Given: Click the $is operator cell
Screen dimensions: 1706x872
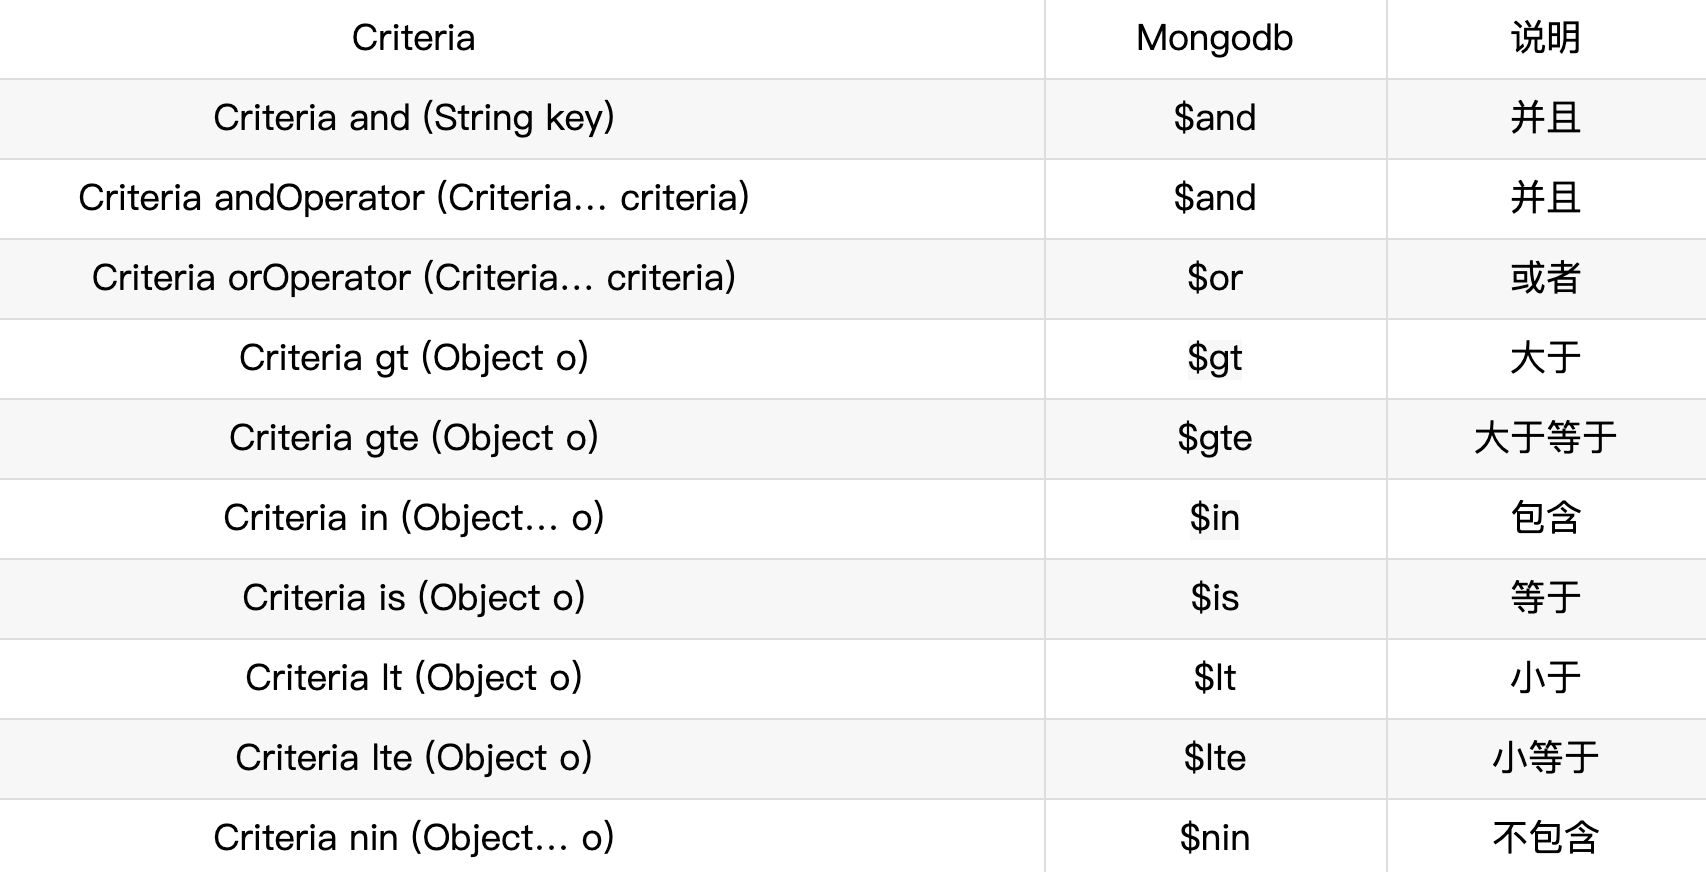Looking at the screenshot, I should pyautogui.click(x=1215, y=599).
